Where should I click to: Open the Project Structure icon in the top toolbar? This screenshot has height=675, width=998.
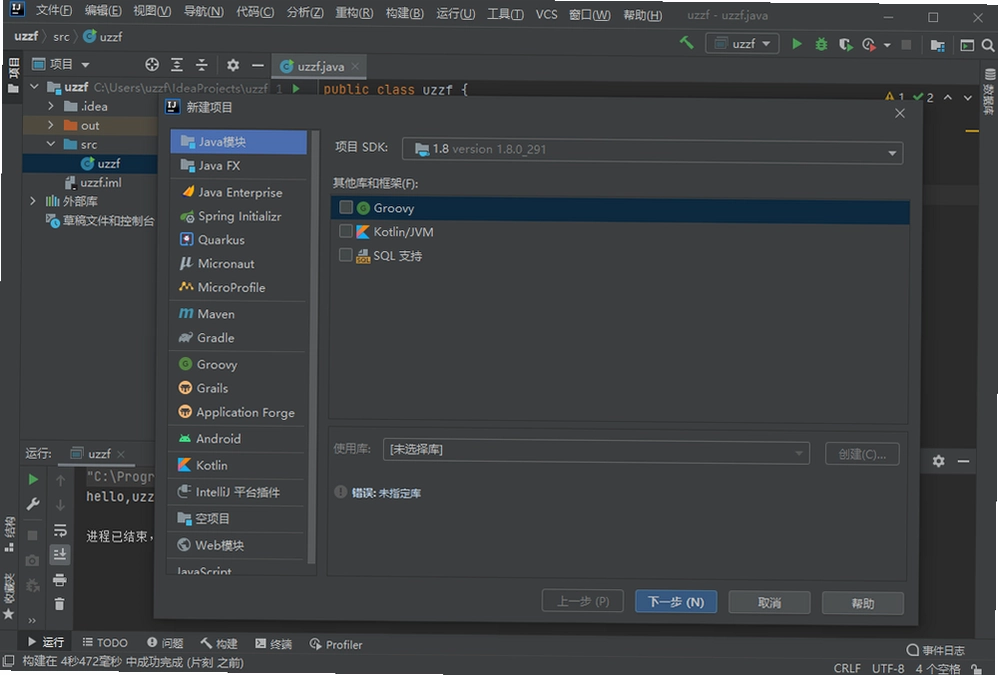[x=937, y=45]
